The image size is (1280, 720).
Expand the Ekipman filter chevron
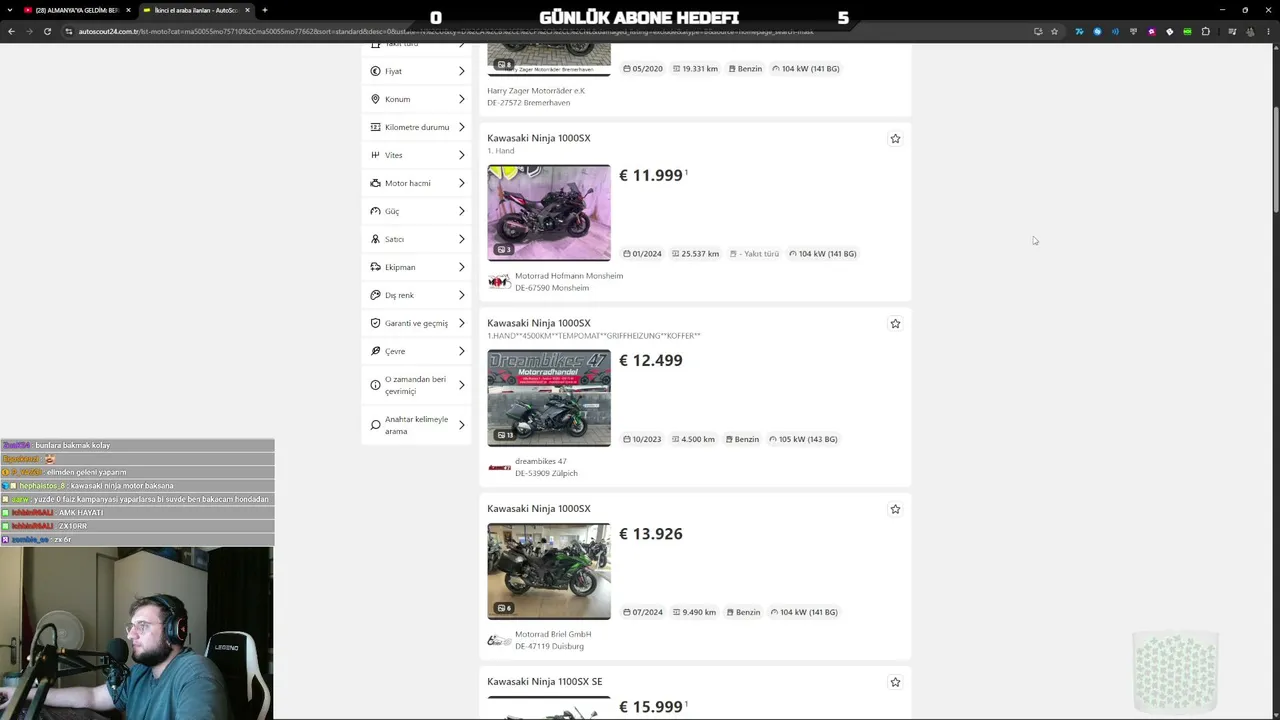(x=461, y=267)
